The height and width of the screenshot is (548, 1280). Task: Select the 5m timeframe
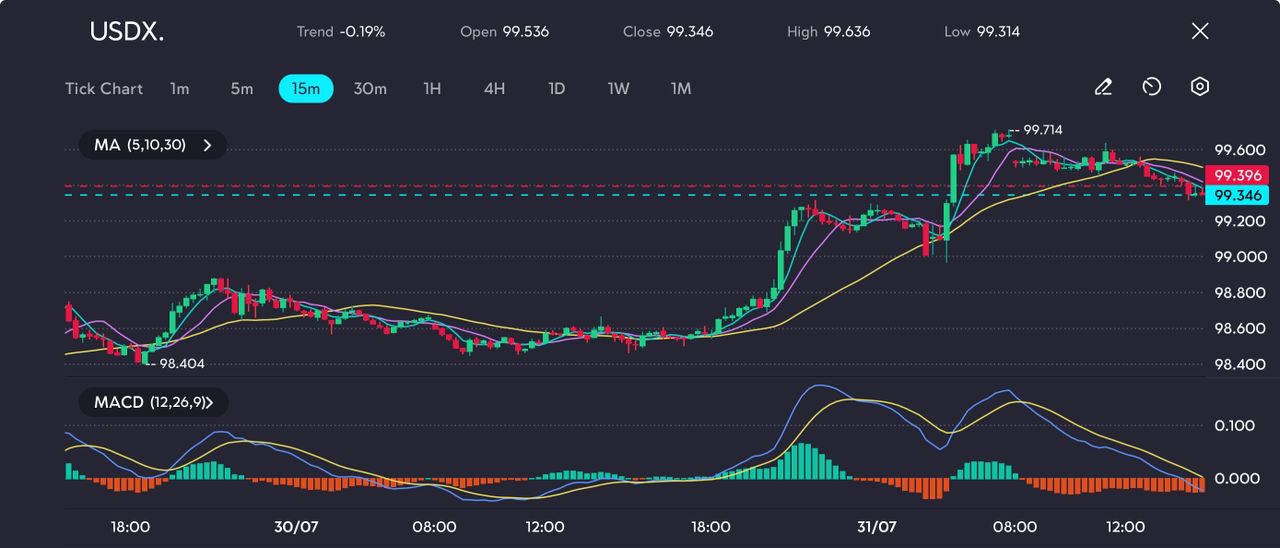pyautogui.click(x=242, y=88)
